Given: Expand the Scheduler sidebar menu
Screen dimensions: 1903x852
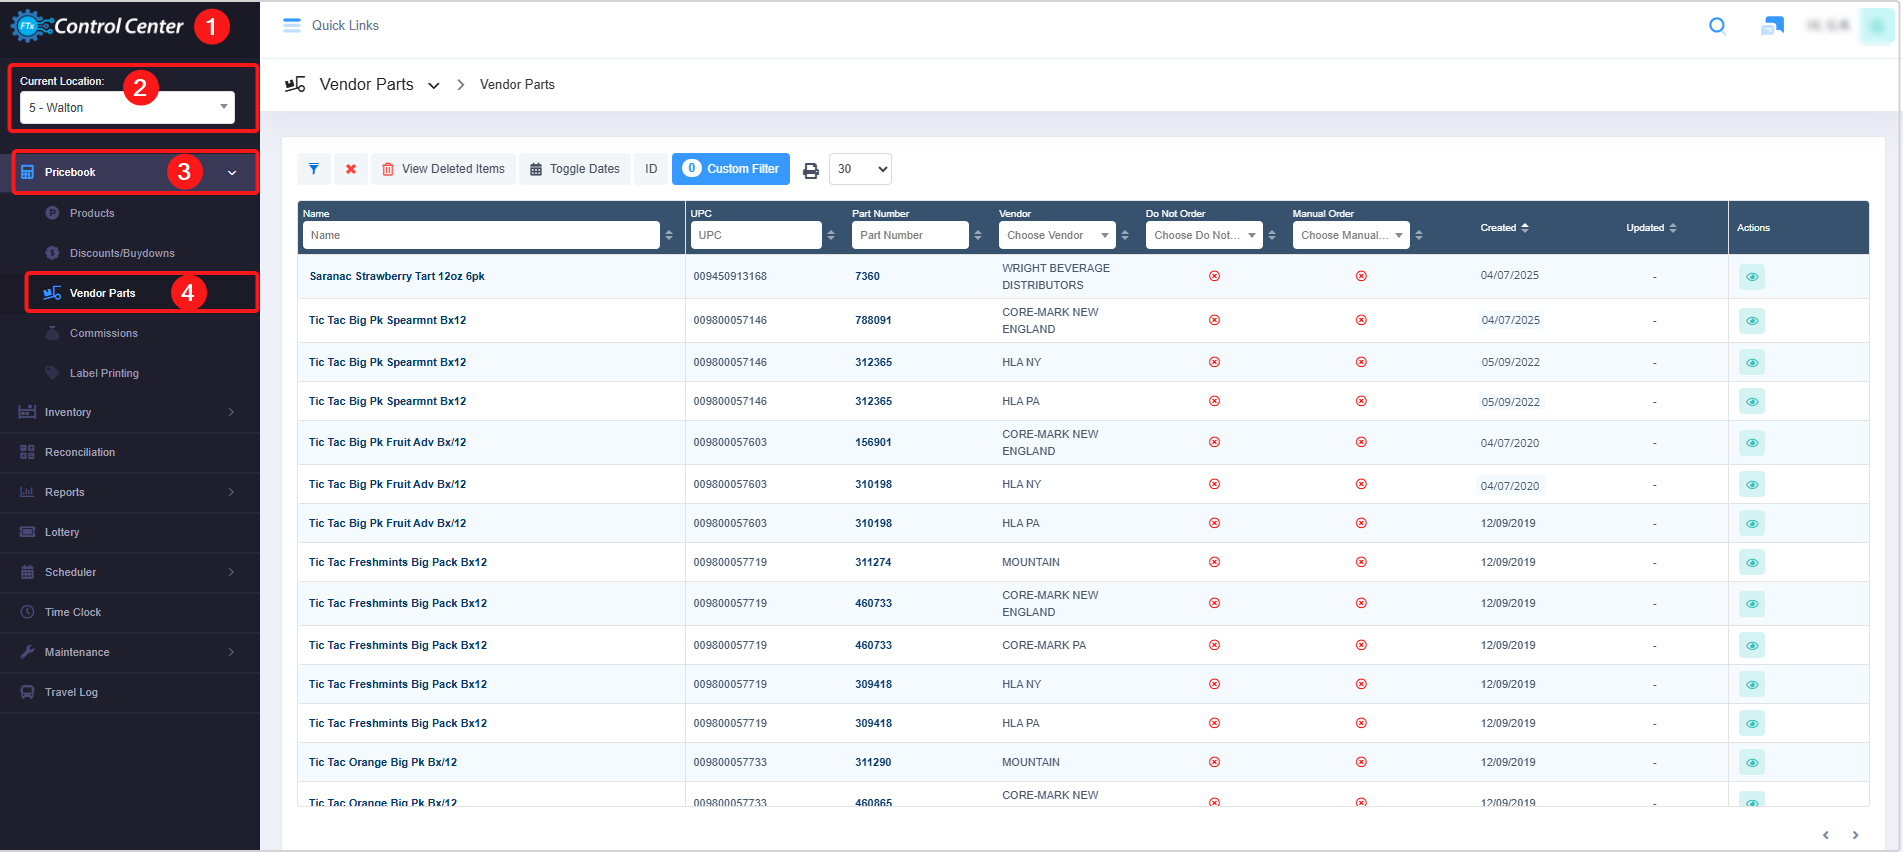Looking at the screenshot, I should point(130,572).
